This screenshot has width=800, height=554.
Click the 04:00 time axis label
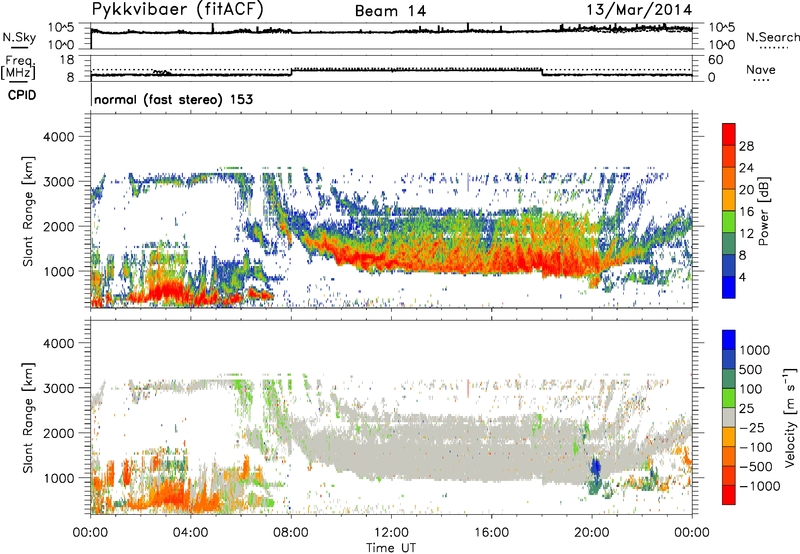[191, 532]
